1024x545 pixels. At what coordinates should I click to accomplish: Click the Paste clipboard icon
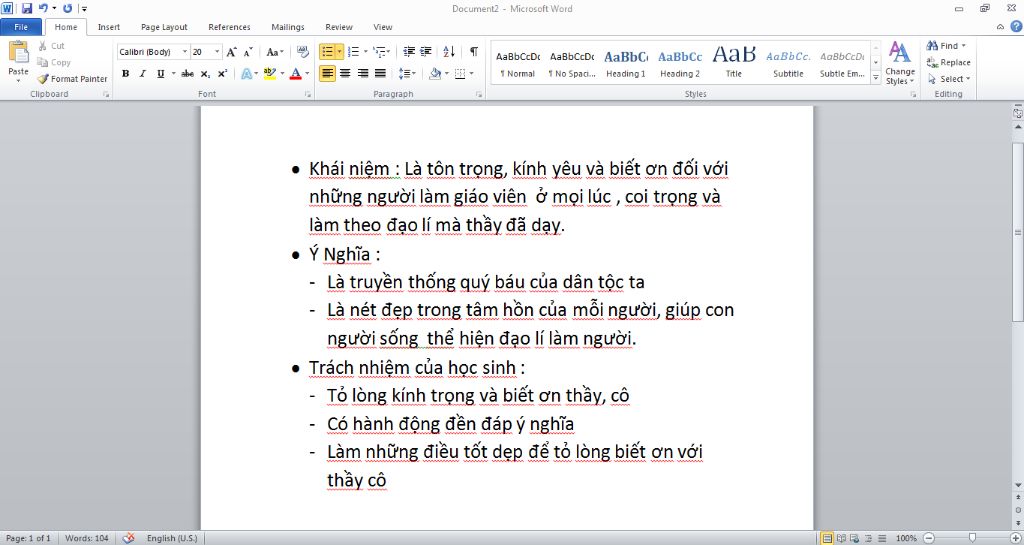pos(18,56)
